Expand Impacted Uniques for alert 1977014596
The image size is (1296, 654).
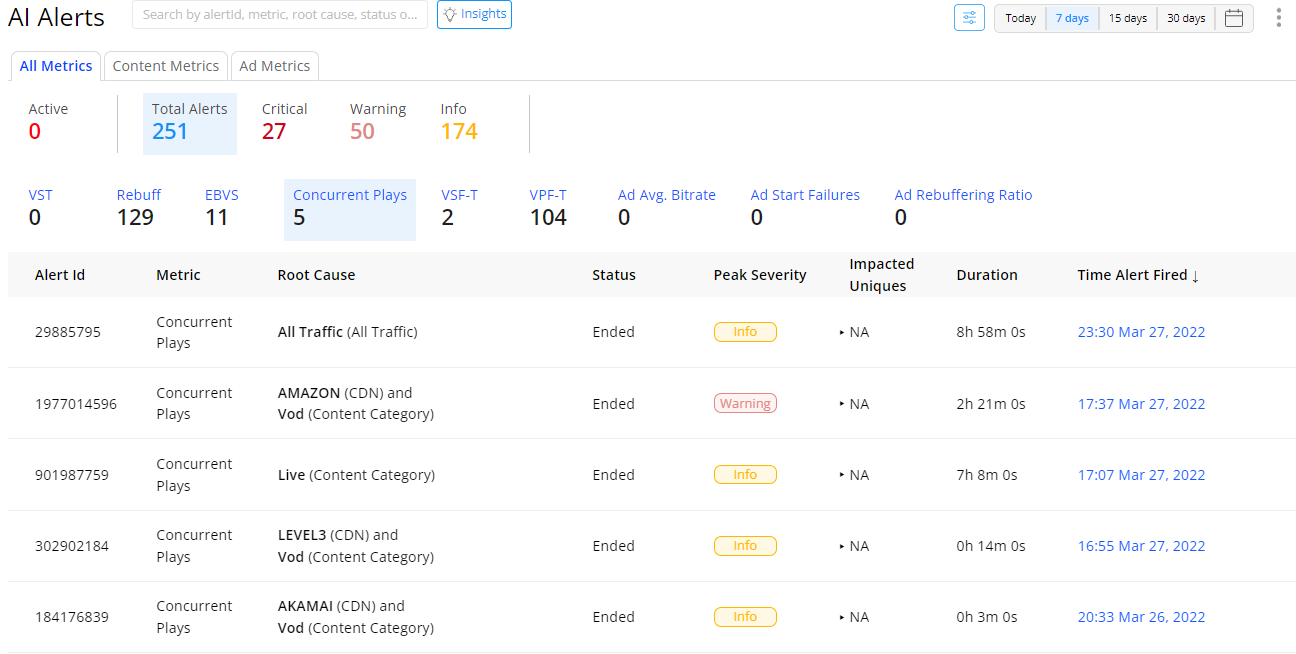pos(842,404)
